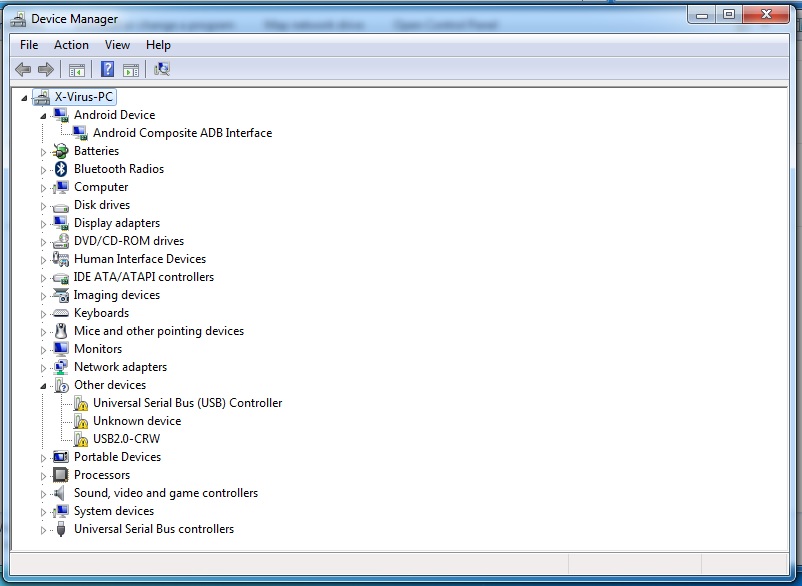Expand the Display adapters category
Screen dimensions: 802x586
(43, 223)
